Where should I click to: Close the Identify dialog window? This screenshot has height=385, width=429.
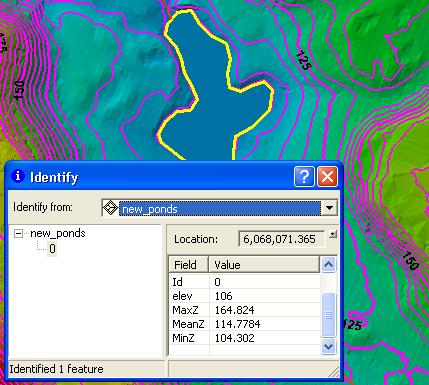(327, 176)
